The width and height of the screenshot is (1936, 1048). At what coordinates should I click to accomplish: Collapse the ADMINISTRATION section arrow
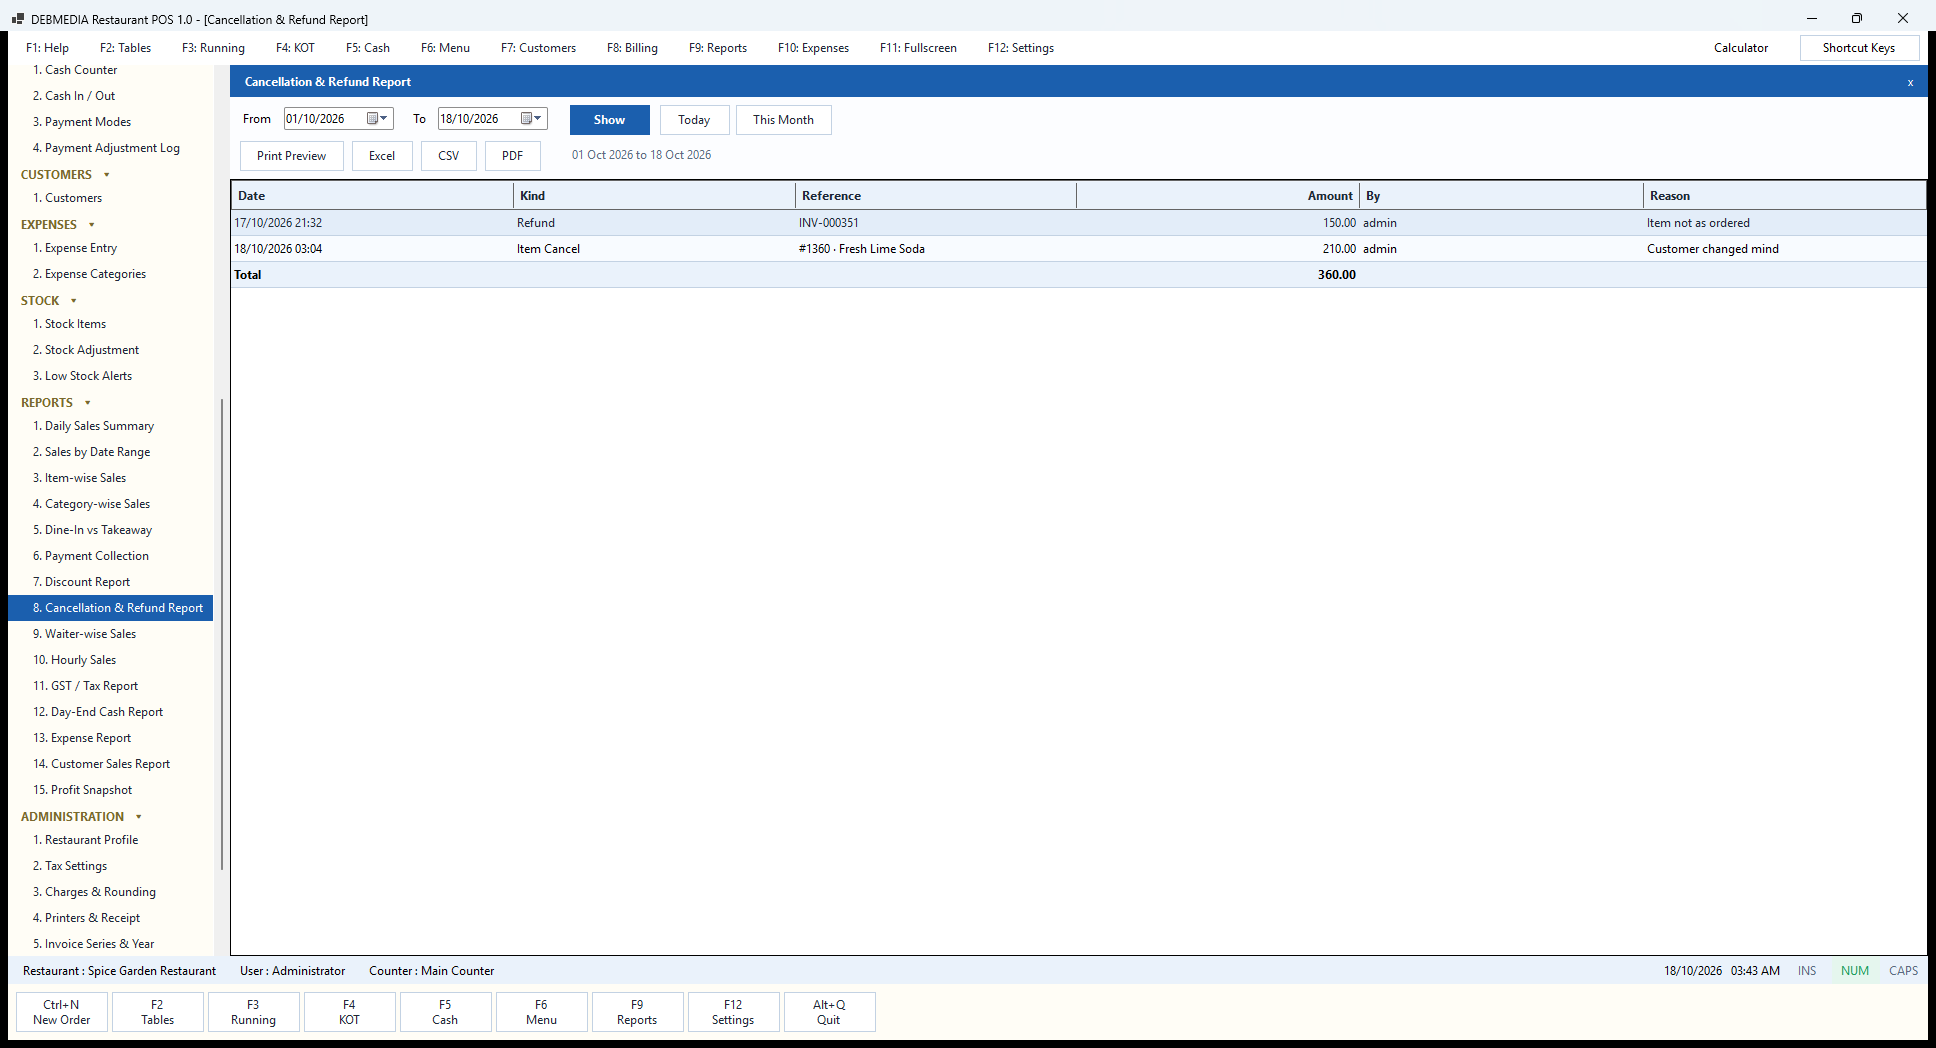click(139, 817)
